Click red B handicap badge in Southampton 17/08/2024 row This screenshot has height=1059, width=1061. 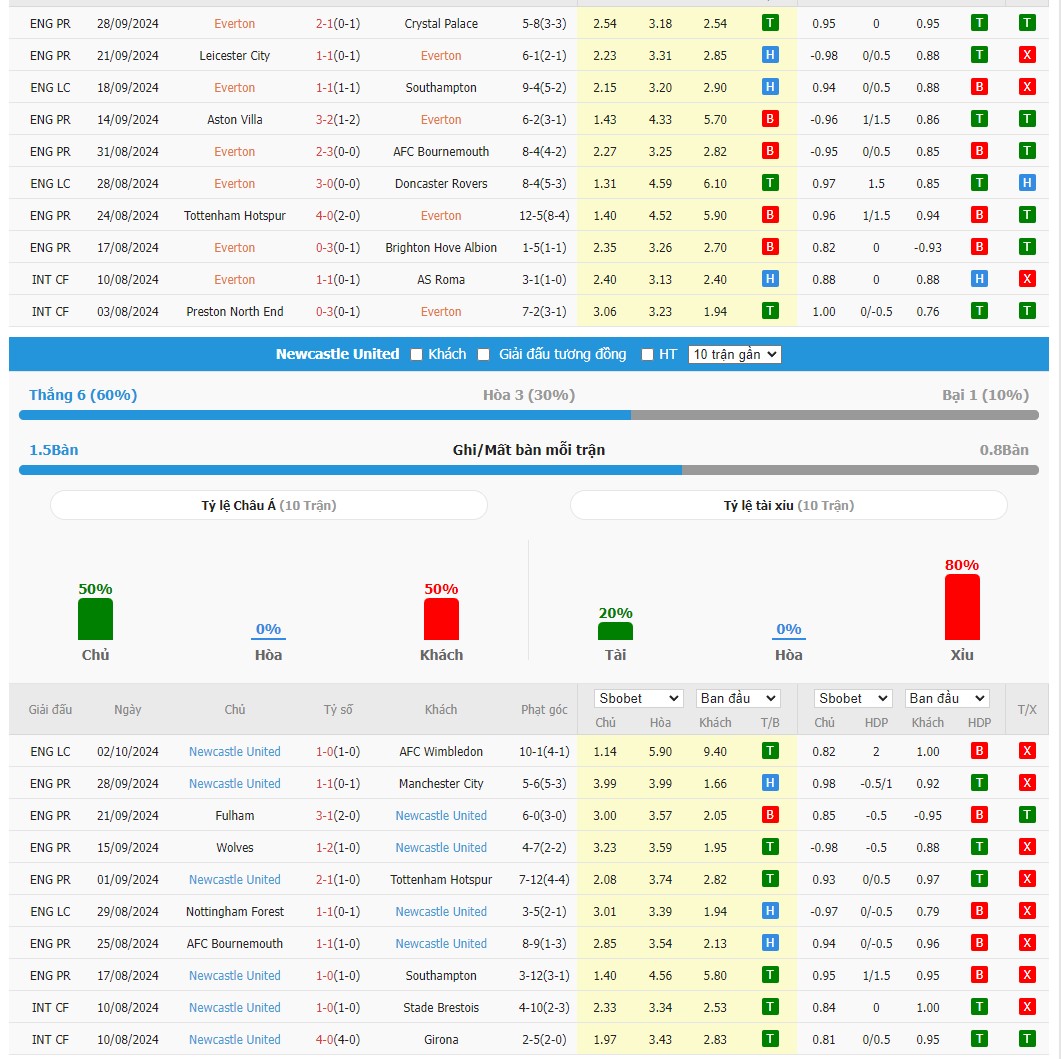(x=979, y=975)
